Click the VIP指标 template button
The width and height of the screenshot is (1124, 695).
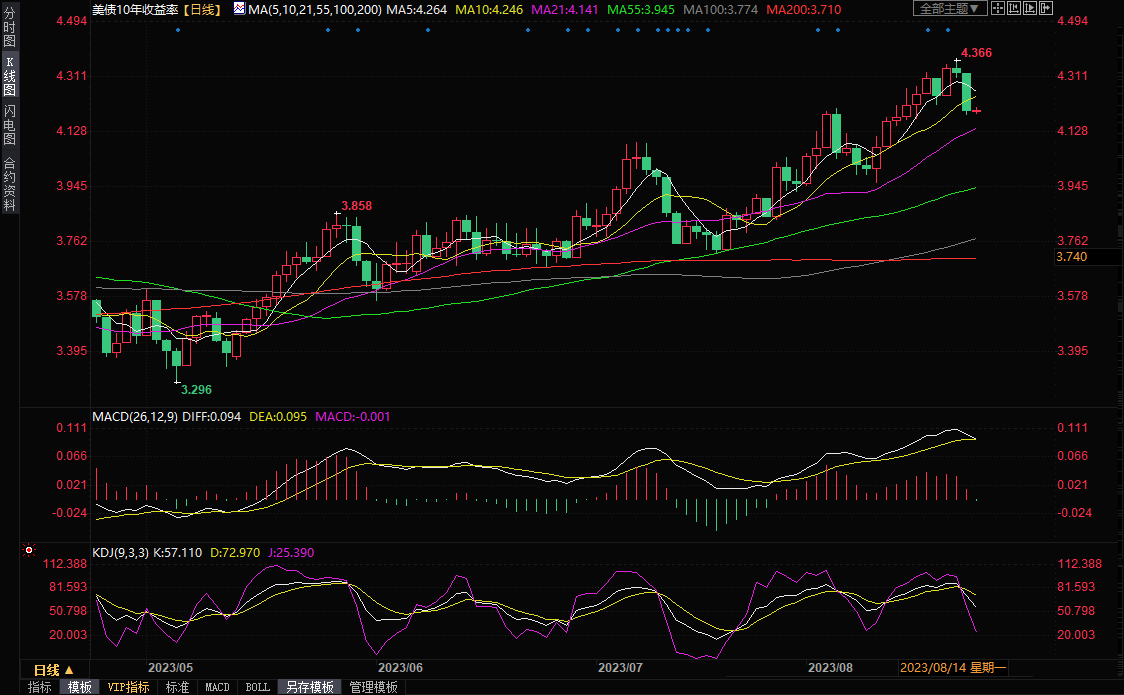[128, 687]
